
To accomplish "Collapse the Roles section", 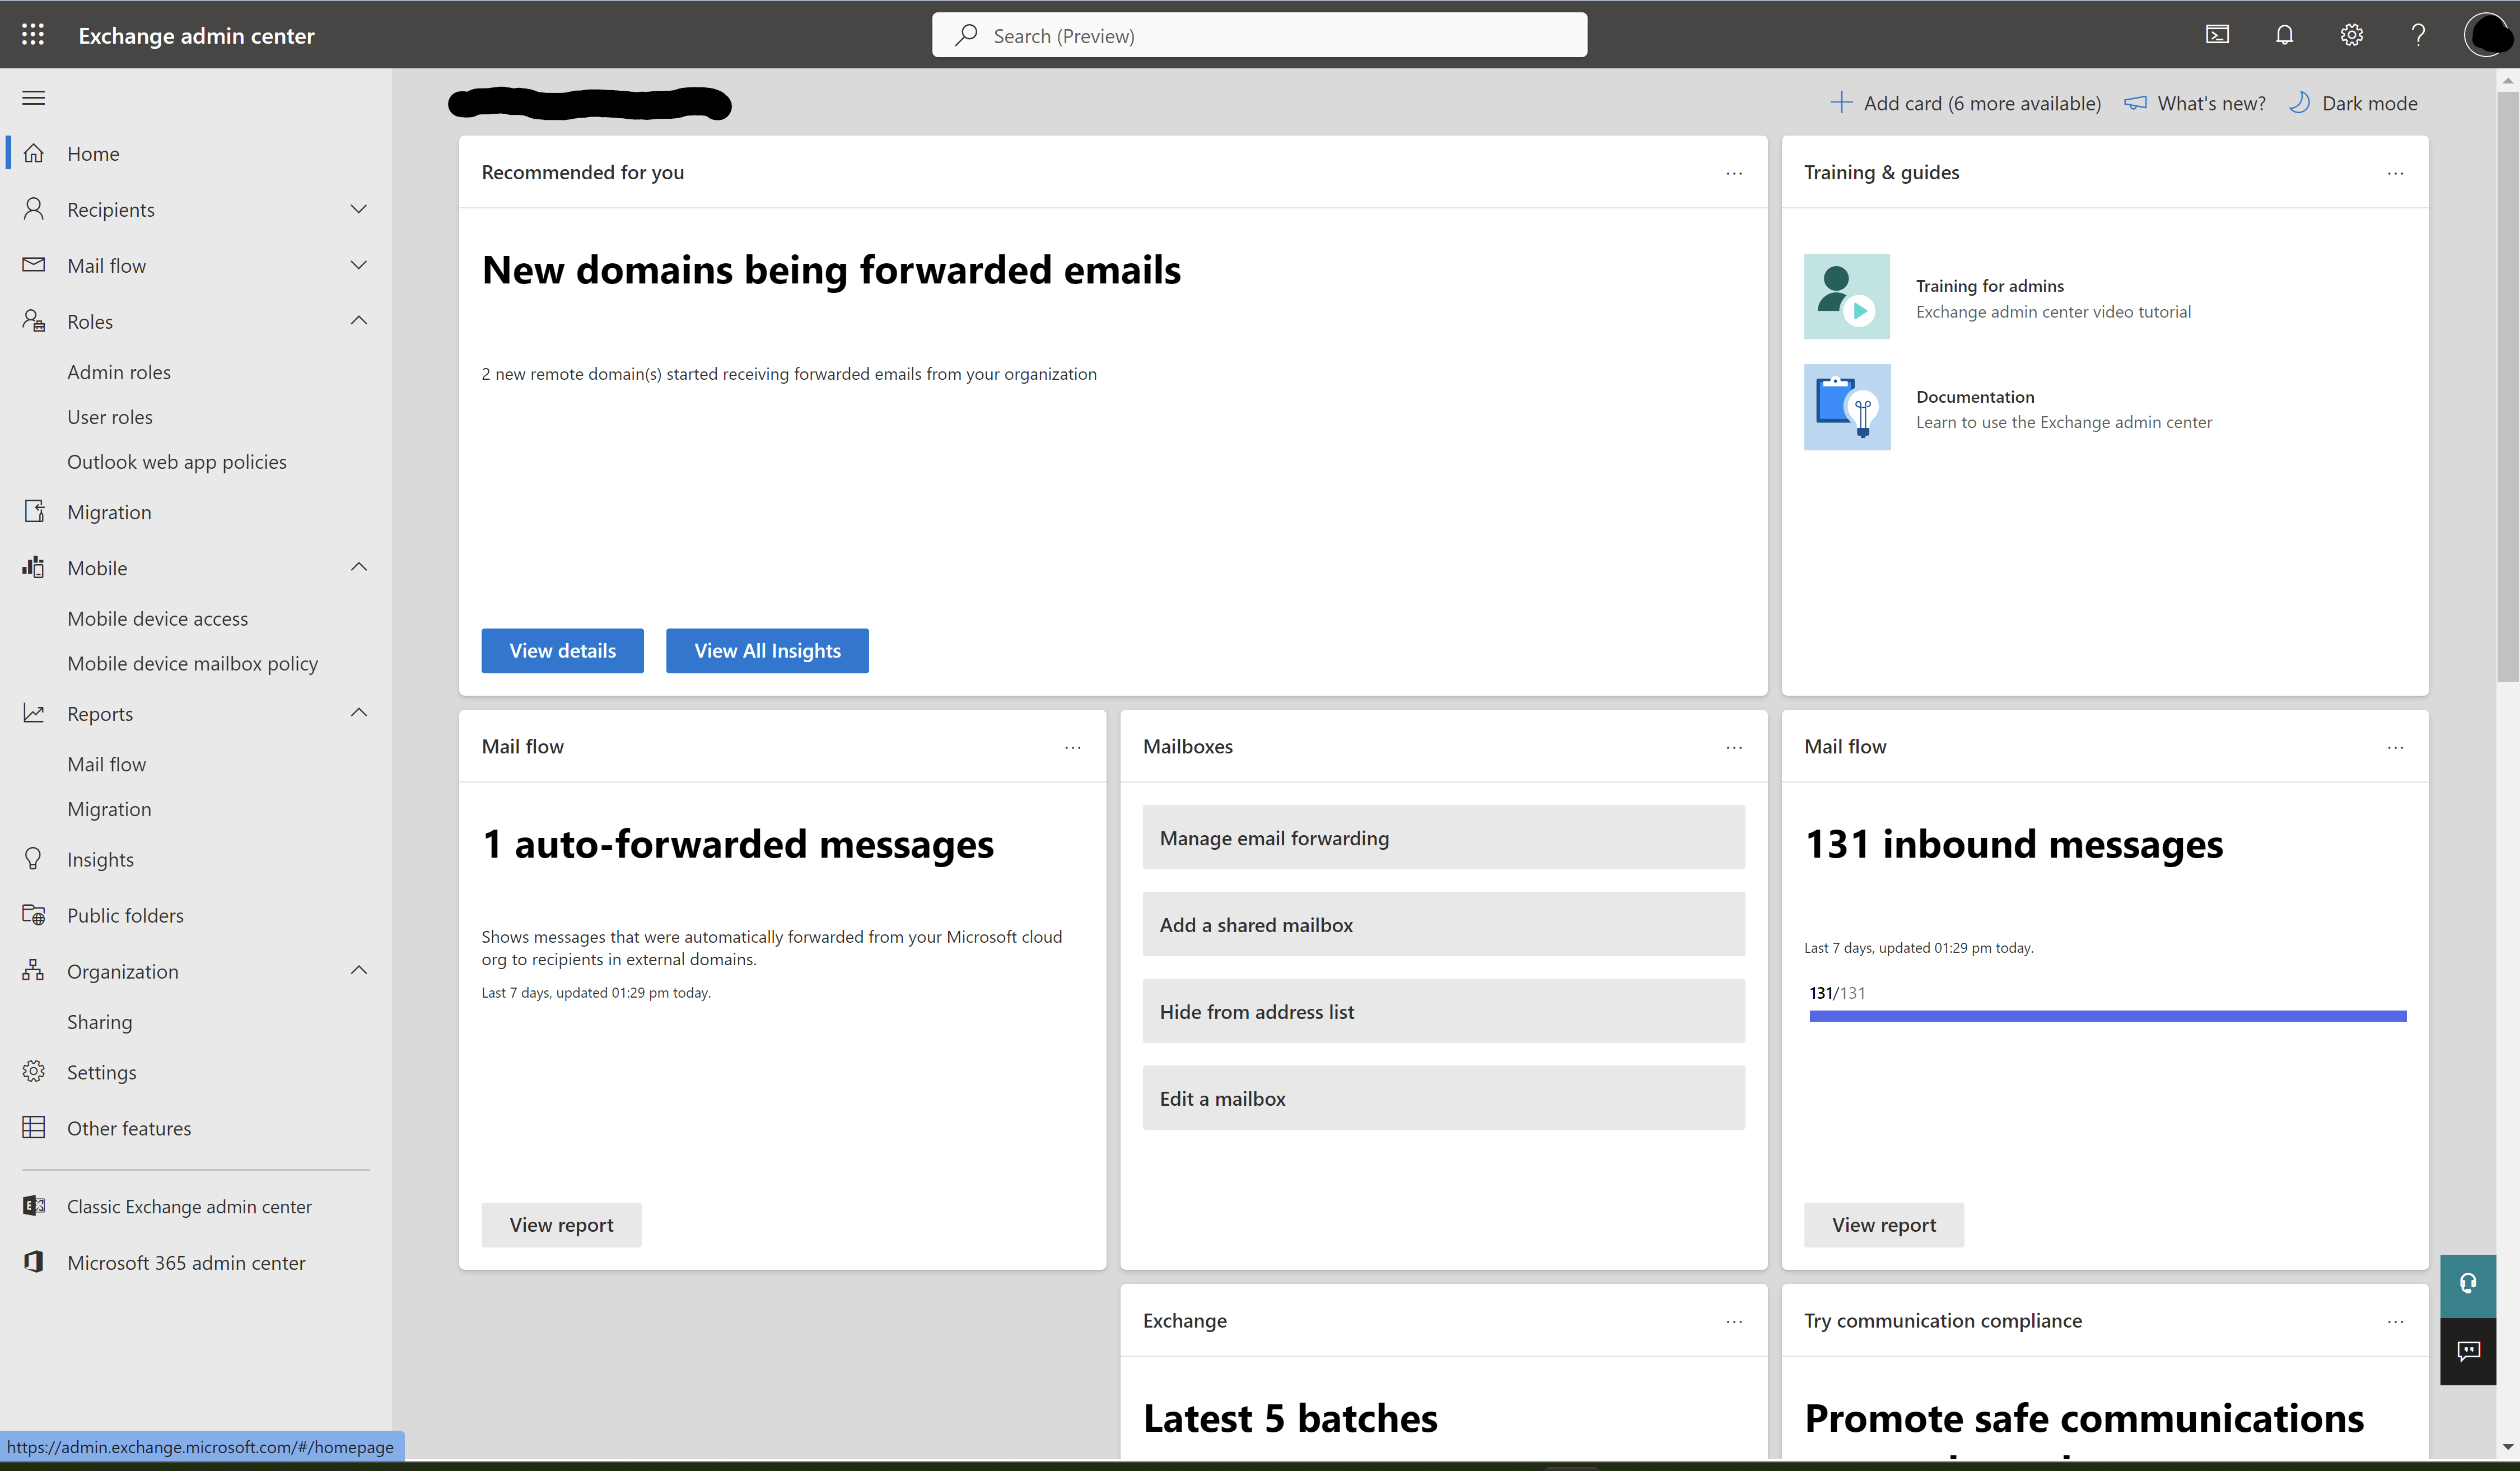I will pos(359,321).
